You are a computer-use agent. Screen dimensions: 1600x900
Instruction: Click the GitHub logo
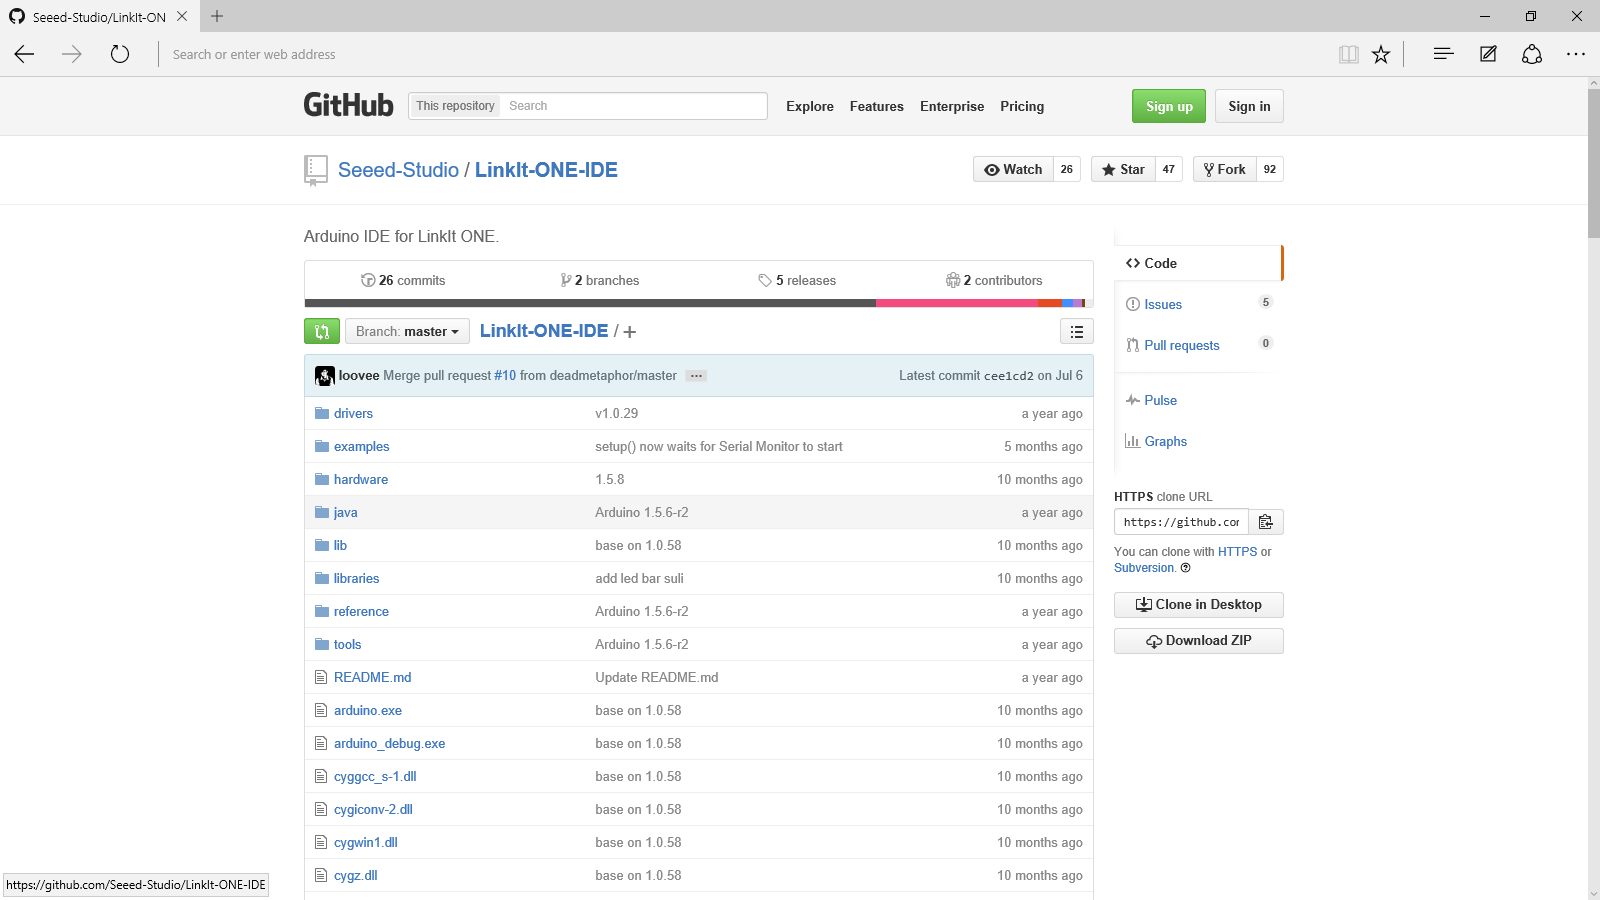point(348,105)
